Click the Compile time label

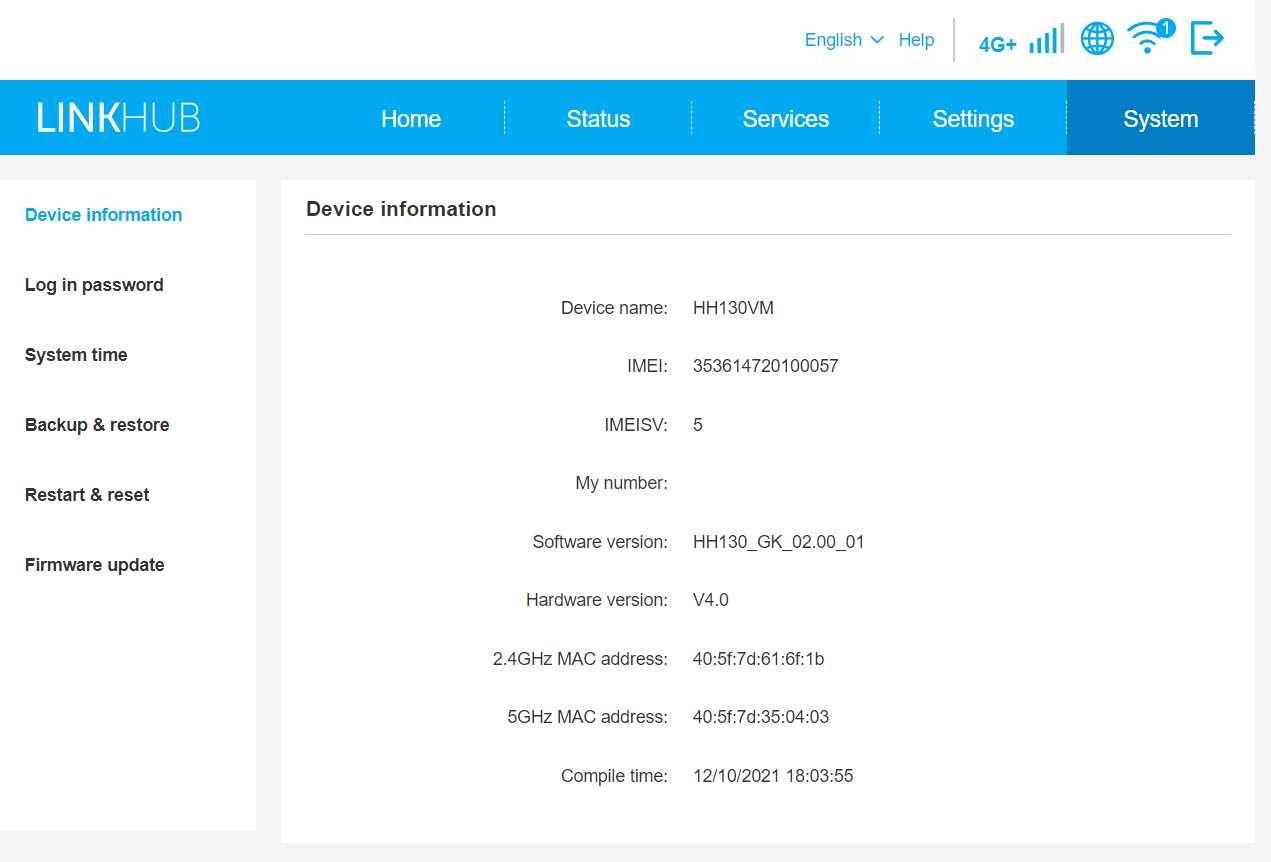[x=614, y=776]
